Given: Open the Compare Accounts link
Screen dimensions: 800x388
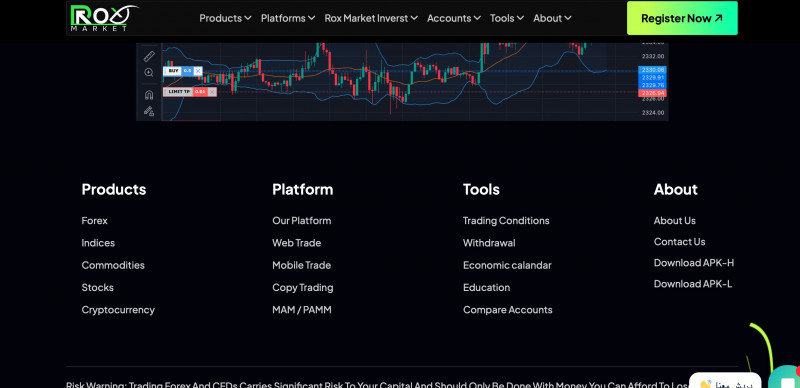Looking at the screenshot, I should (x=507, y=310).
